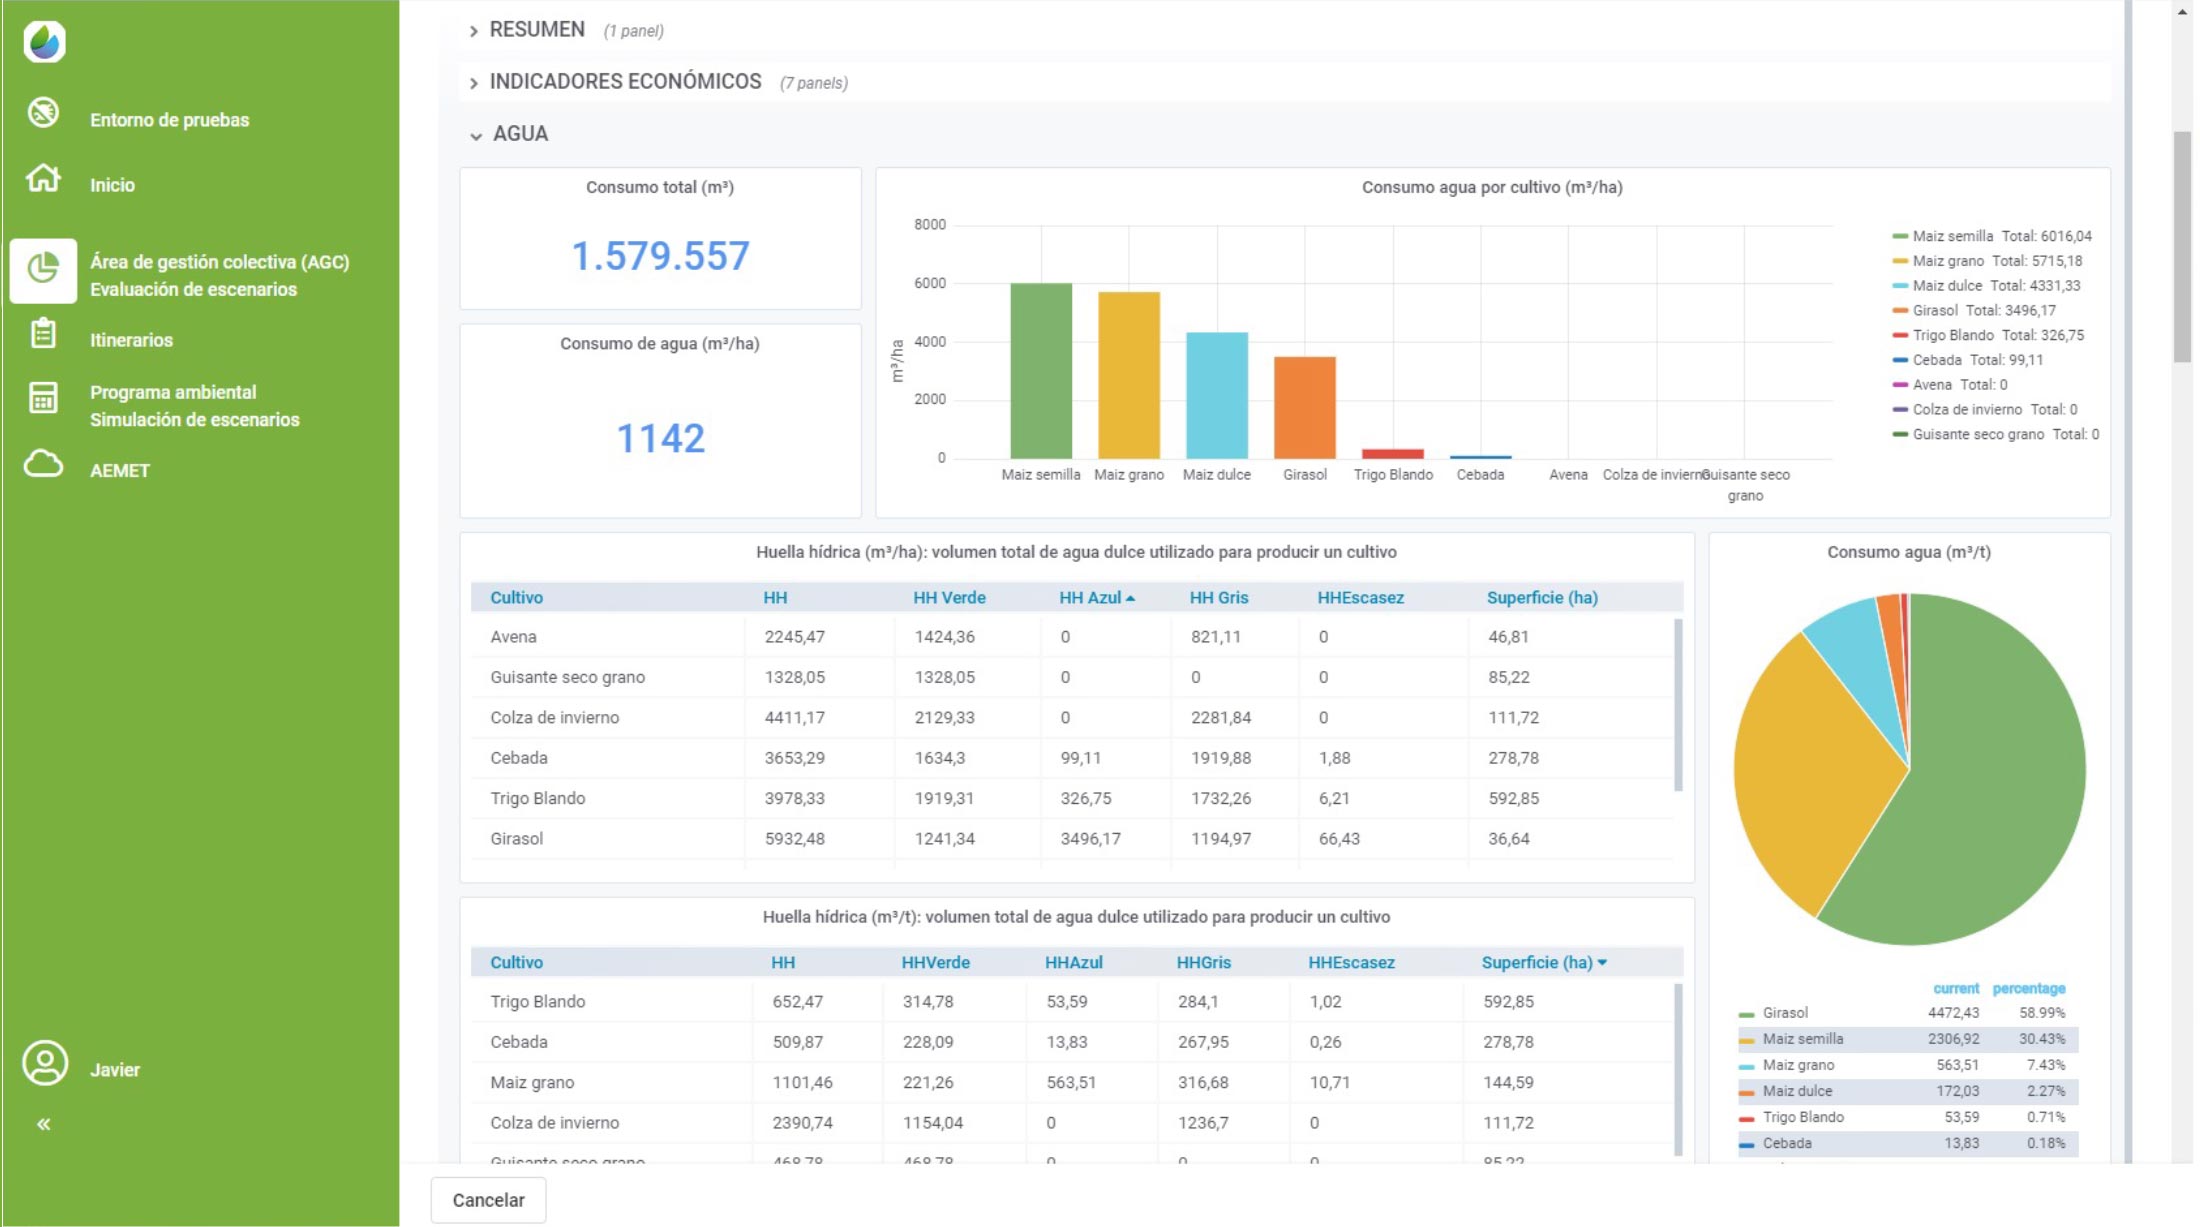Click the Itinerarios clipboard icon
Viewport: 2200px width, 1227px height.
[x=43, y=333]
